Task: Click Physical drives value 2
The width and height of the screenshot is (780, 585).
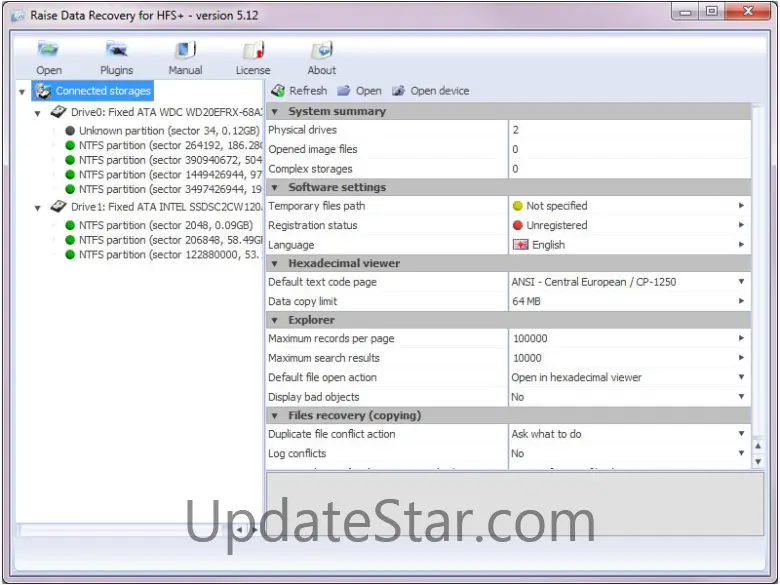Action: tap(516, 130)
